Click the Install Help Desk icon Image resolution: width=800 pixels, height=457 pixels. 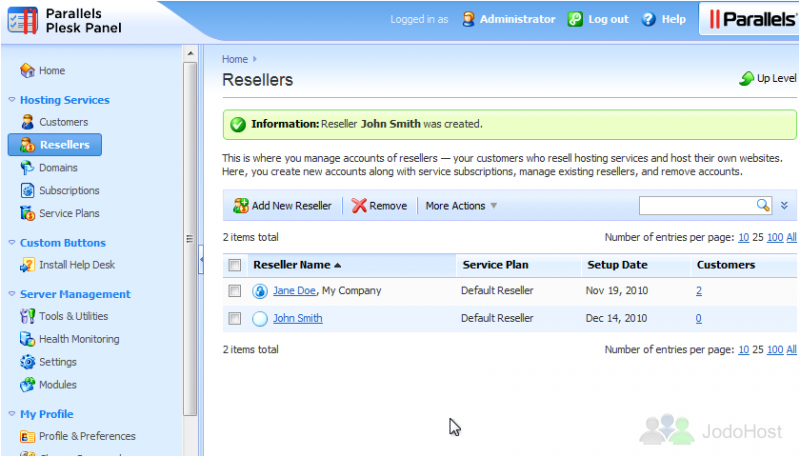(x=27, y=265)
